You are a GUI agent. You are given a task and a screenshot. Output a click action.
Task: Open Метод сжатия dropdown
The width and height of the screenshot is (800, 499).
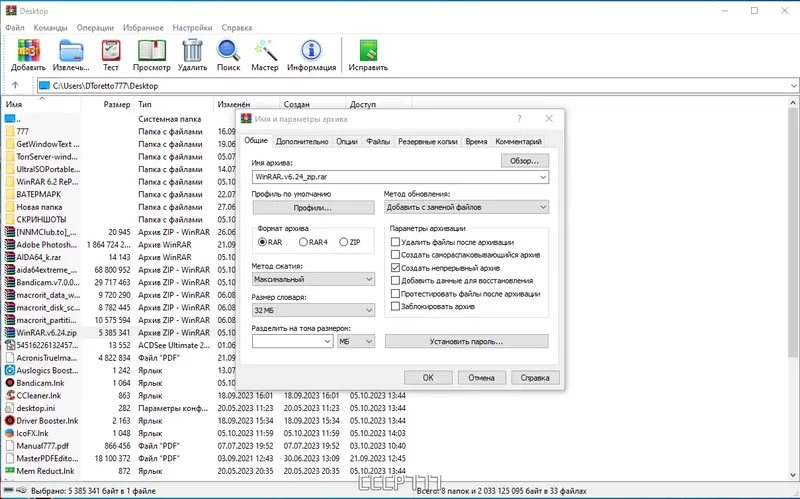[313, 279]
